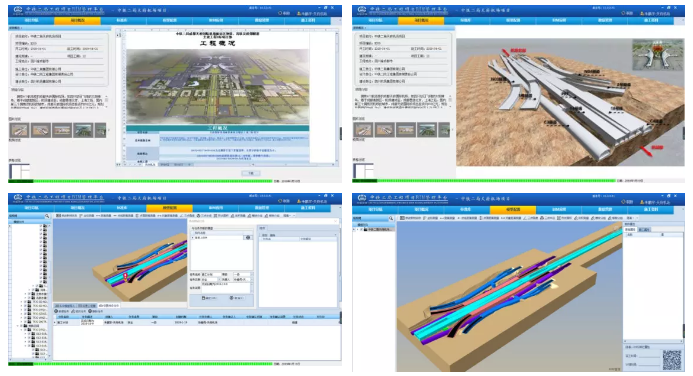Viewport: 693px width, 376px height.
Task: Click the right cancel button in the dialog
Action: click(236, 298)
